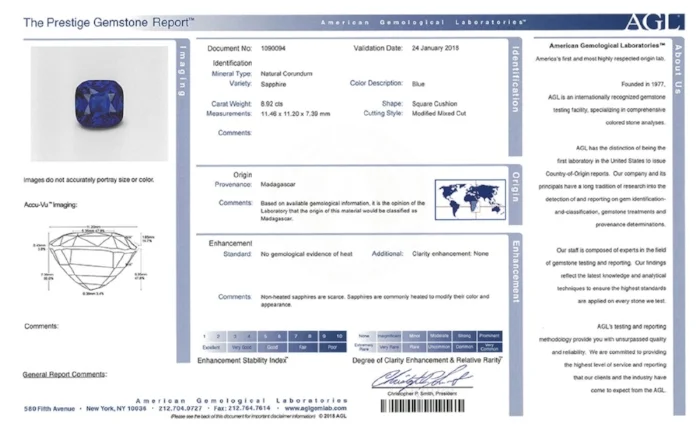Click the Strong clarity enhancement cell
Screen dimensions: 700x424
pos(464,336)
